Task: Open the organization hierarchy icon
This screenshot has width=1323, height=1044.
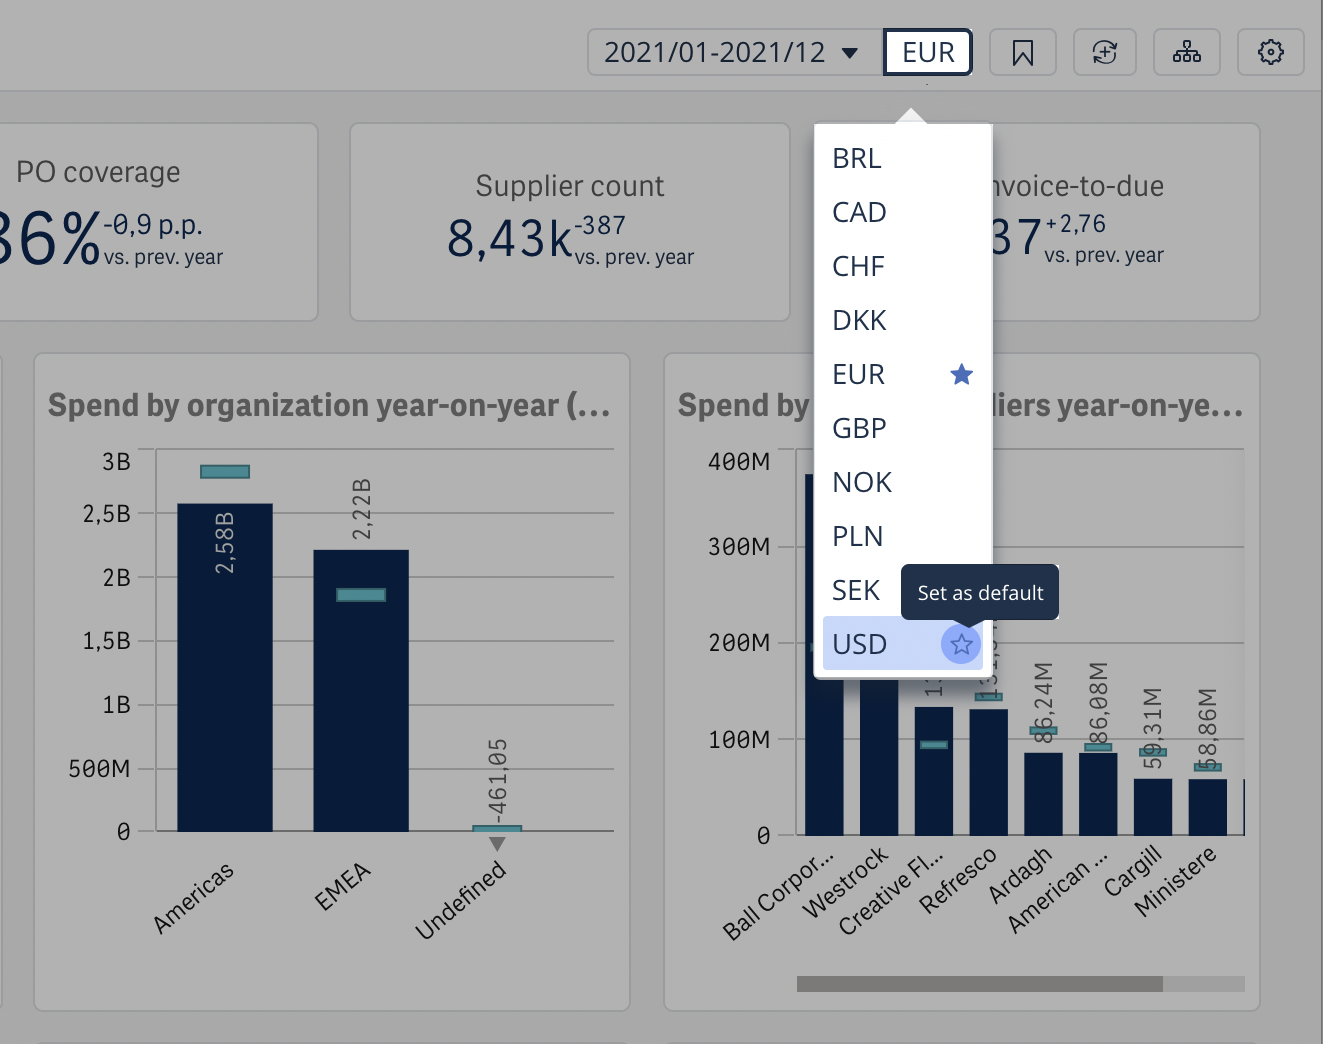Action: (x=1186, y=52)
